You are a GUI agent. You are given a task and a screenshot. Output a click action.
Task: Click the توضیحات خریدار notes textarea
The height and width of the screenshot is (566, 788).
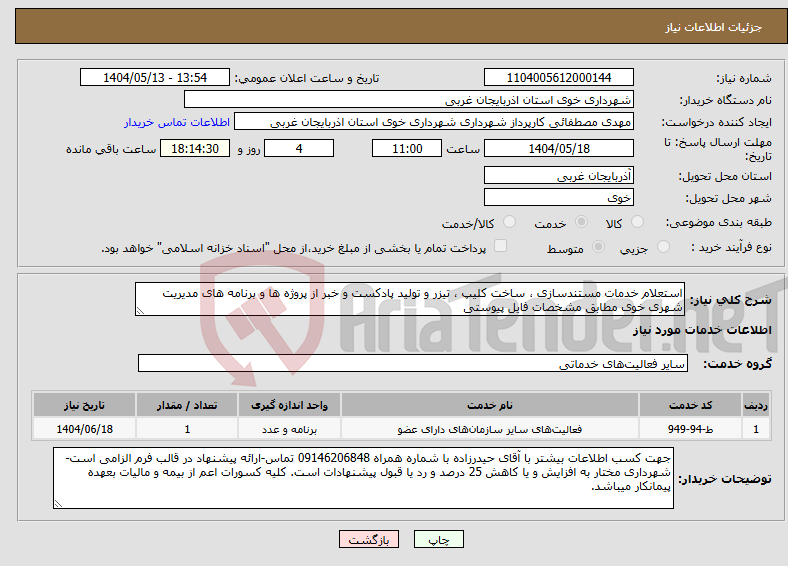pyautogui.click(x=363, y=478)
